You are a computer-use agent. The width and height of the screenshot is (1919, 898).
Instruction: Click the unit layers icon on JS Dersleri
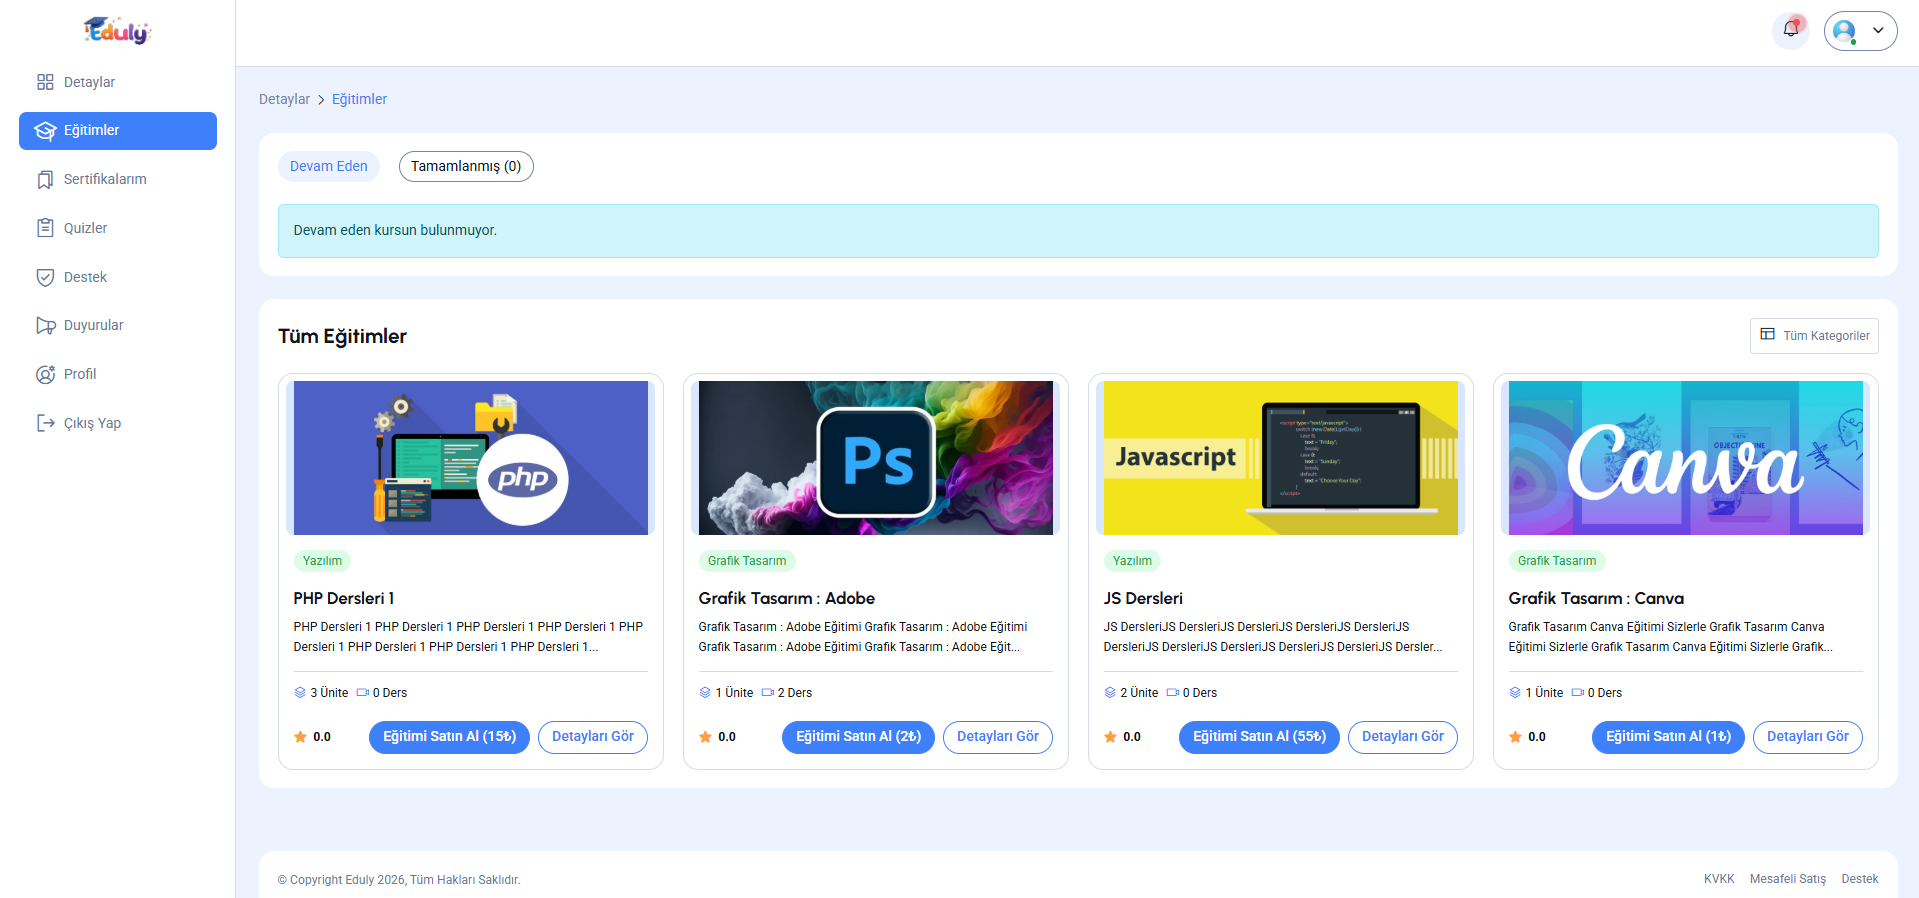(1110, 692)
